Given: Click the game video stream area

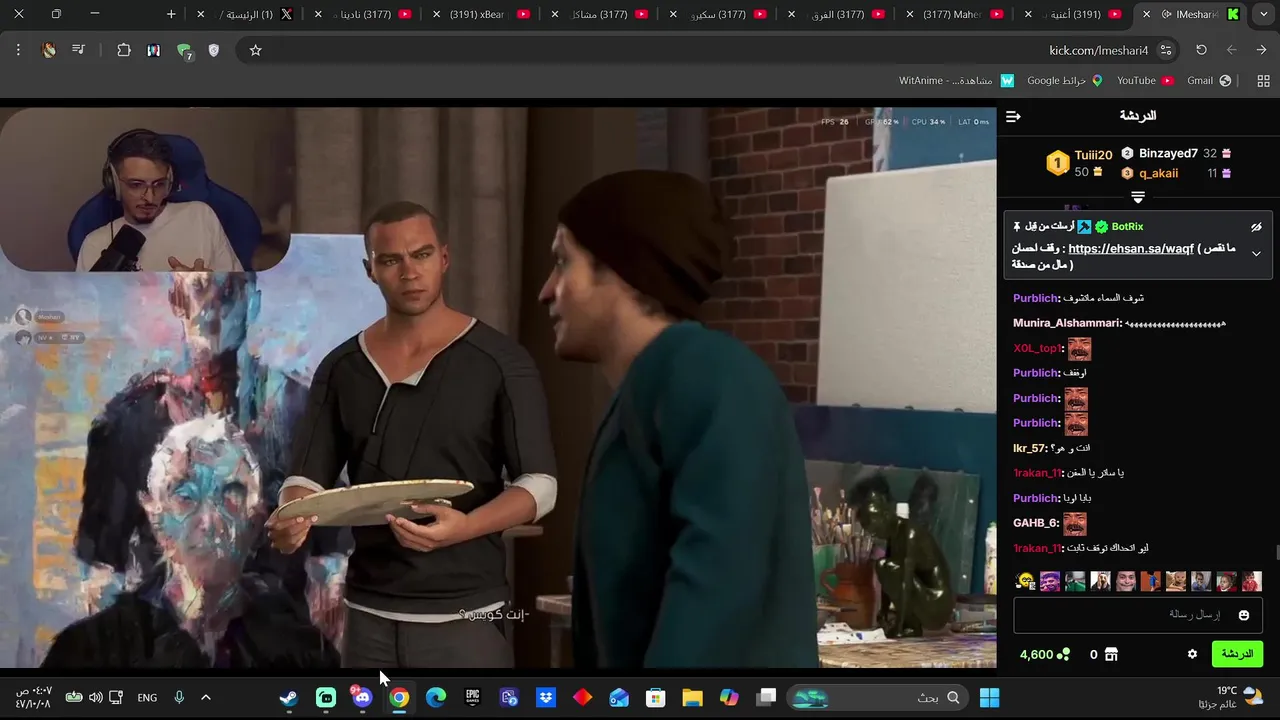Looking at the screenshot, I should tap(498, 387).
